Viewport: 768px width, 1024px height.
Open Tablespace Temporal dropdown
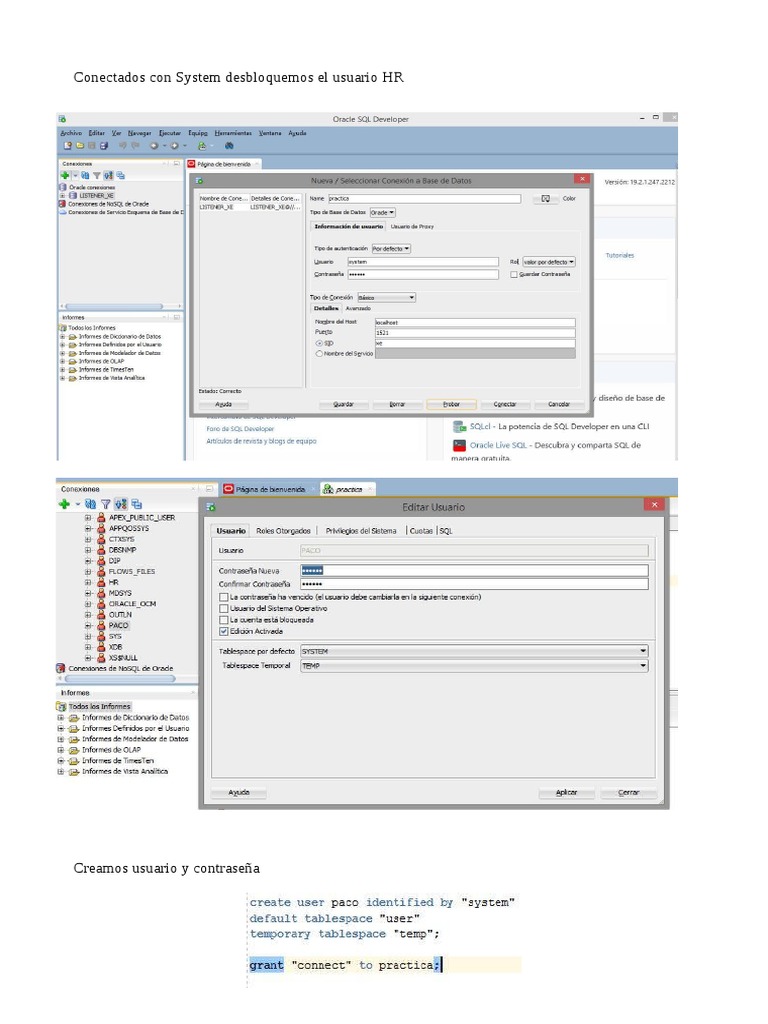click(x=474, y=665)
